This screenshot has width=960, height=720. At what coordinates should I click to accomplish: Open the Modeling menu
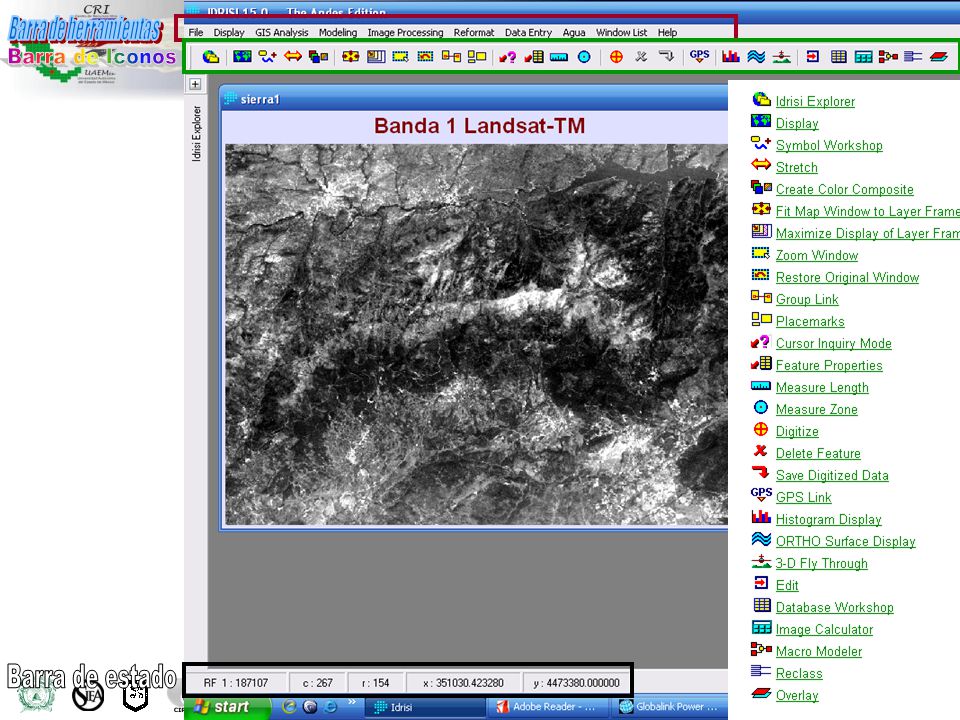click(x=338, y=32)
